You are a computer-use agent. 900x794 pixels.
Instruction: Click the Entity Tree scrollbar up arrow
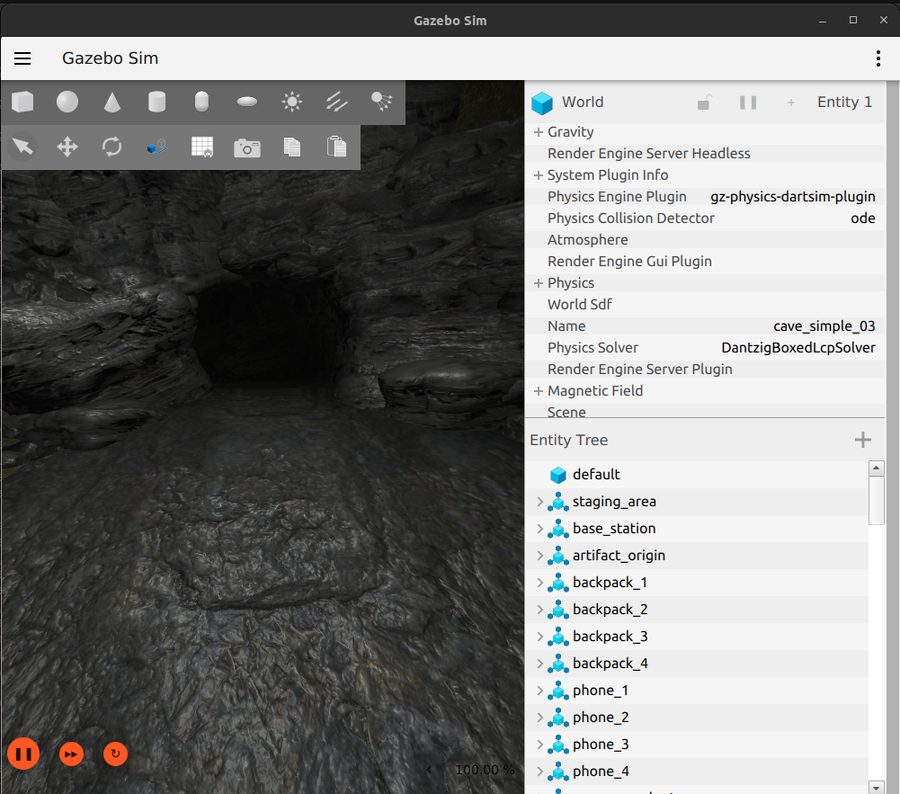pyautogui.click(x=876, y=468)
